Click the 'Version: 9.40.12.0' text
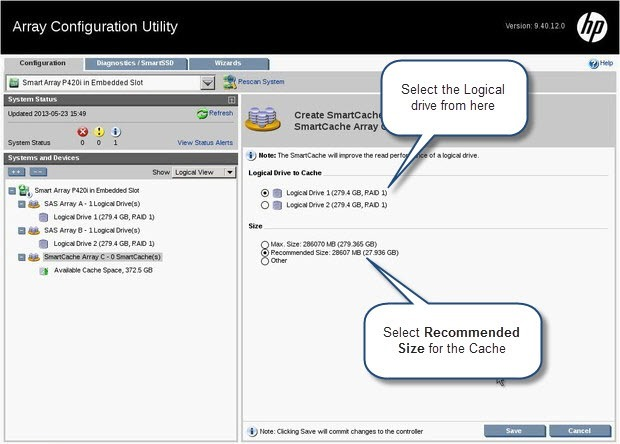 coord(535,26)
